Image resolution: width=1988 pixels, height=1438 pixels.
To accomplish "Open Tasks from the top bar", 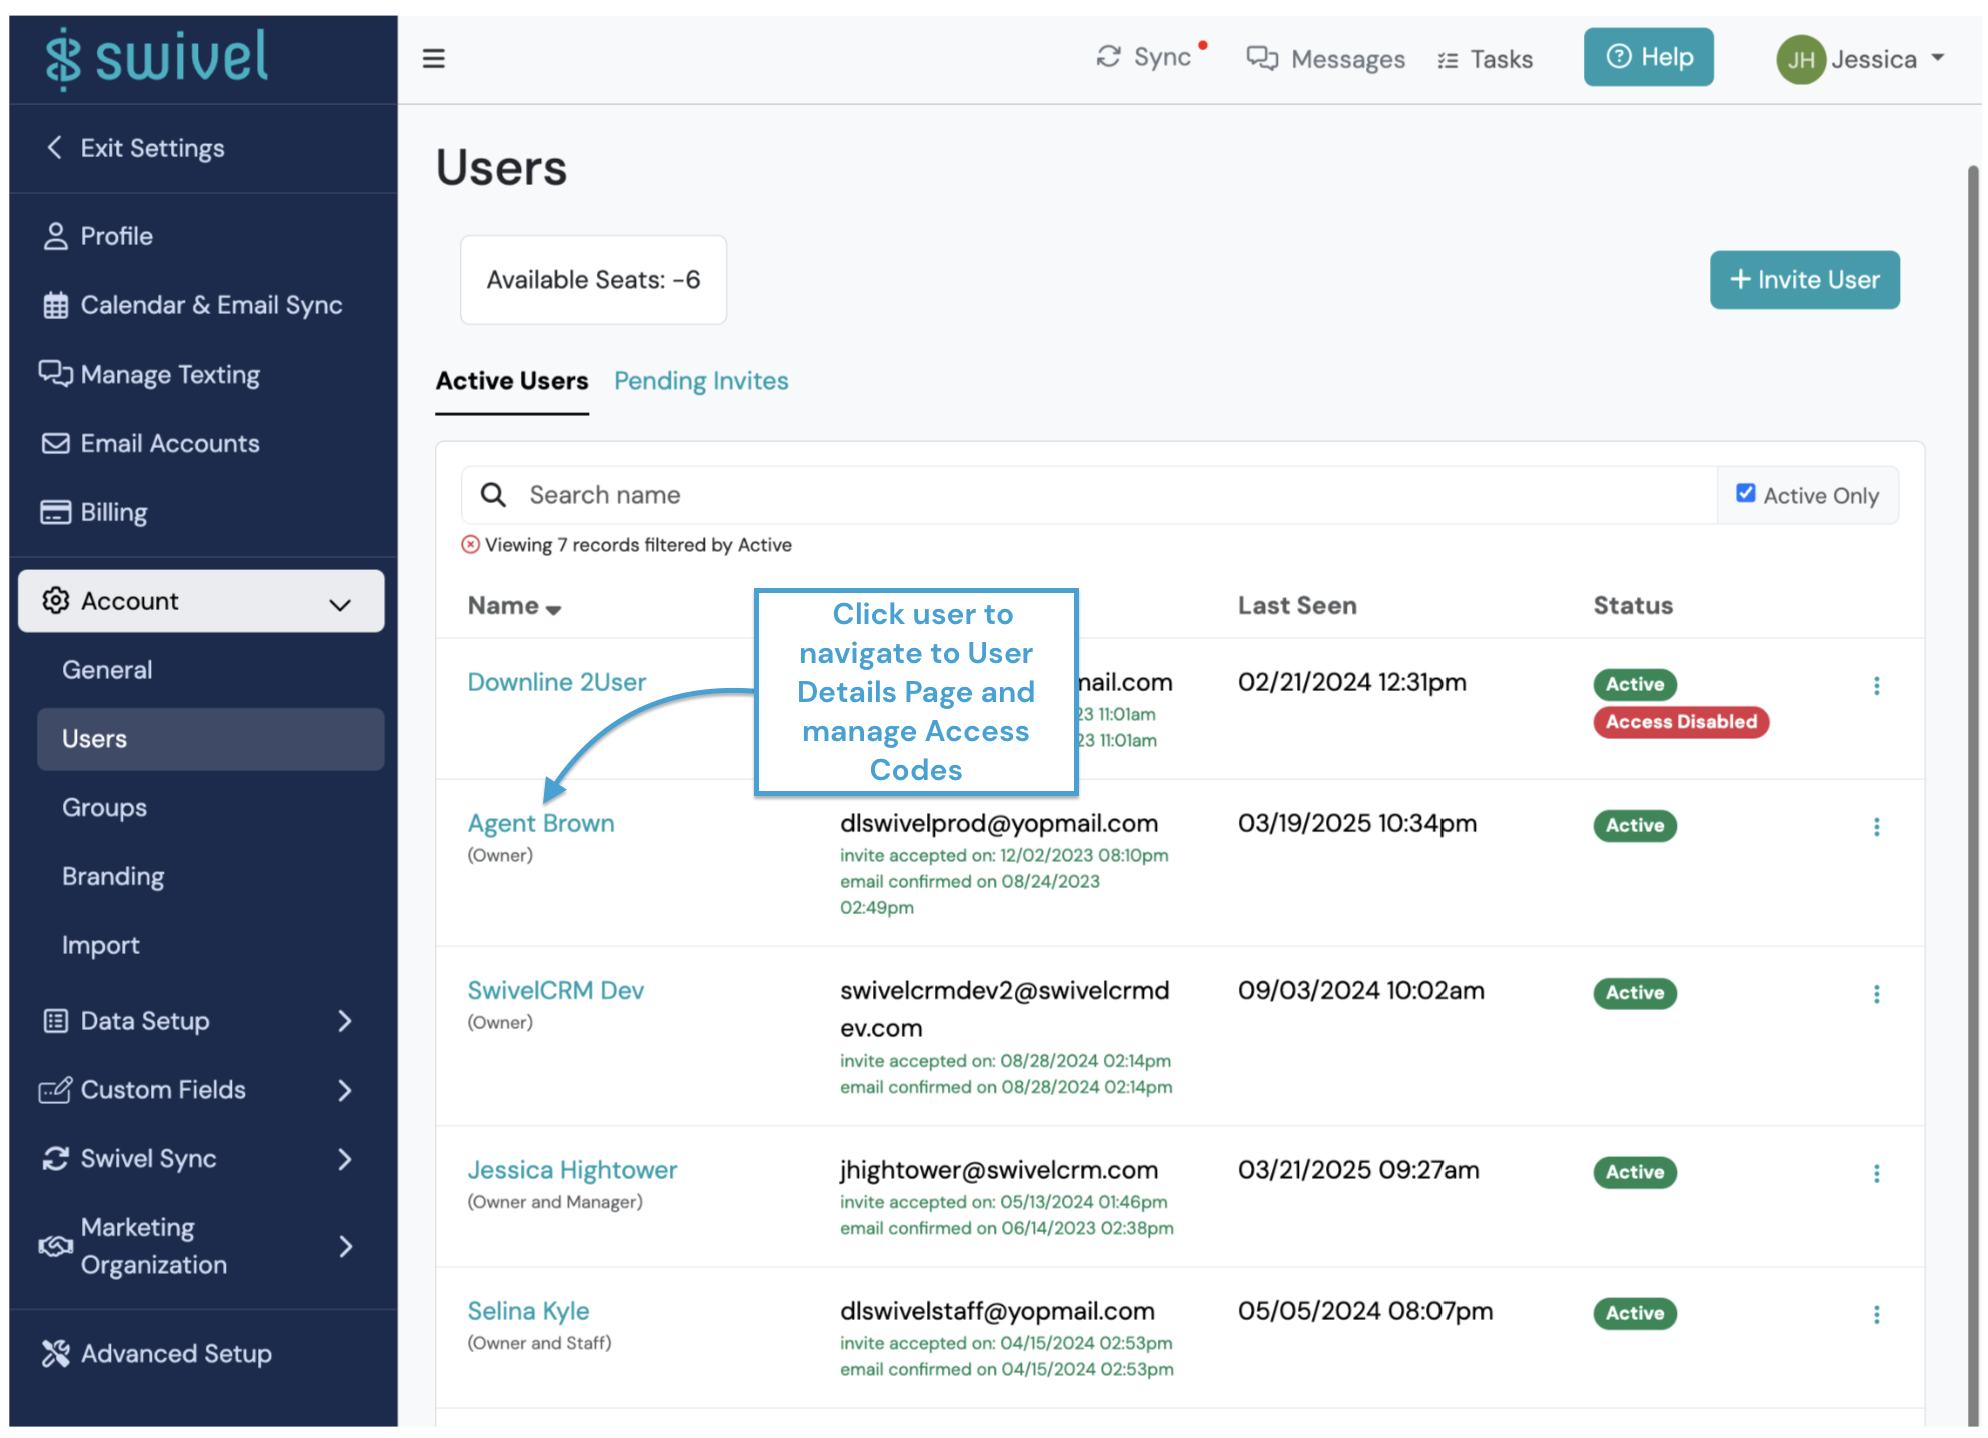I will pos(1484,60).
